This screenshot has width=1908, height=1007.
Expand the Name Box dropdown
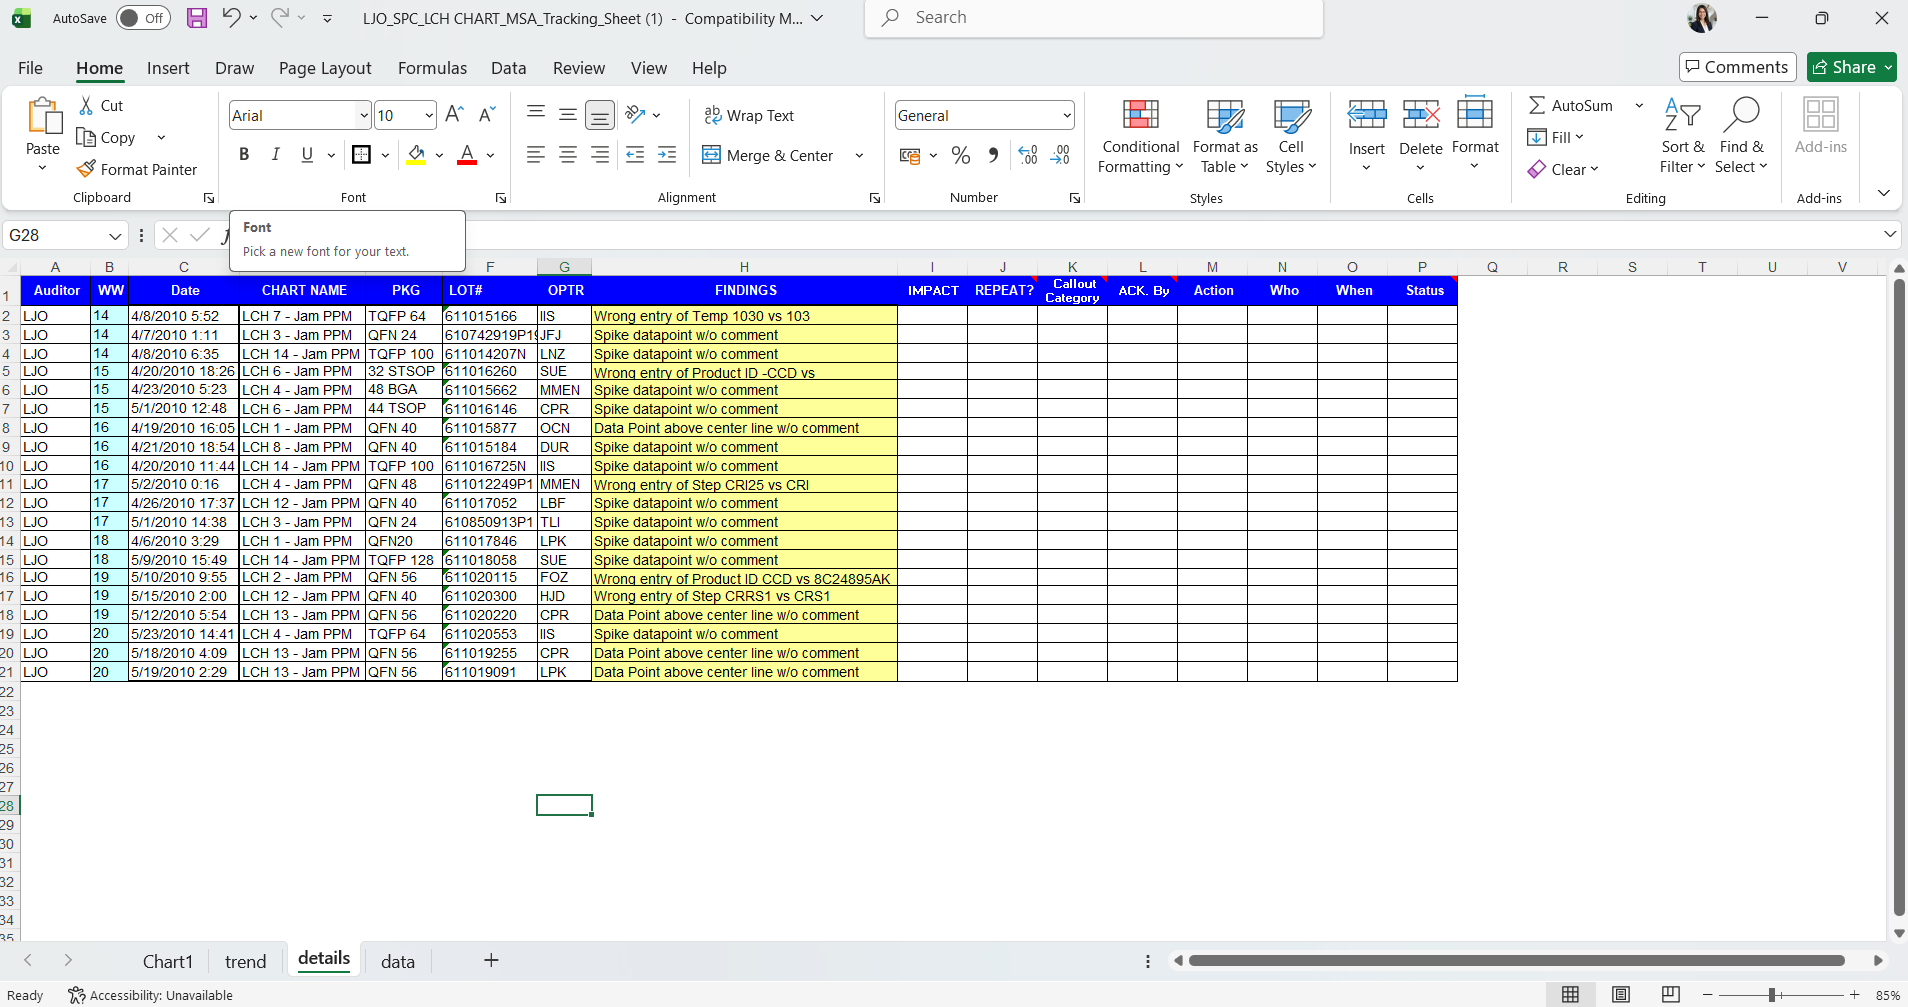(x=115, y=236)
